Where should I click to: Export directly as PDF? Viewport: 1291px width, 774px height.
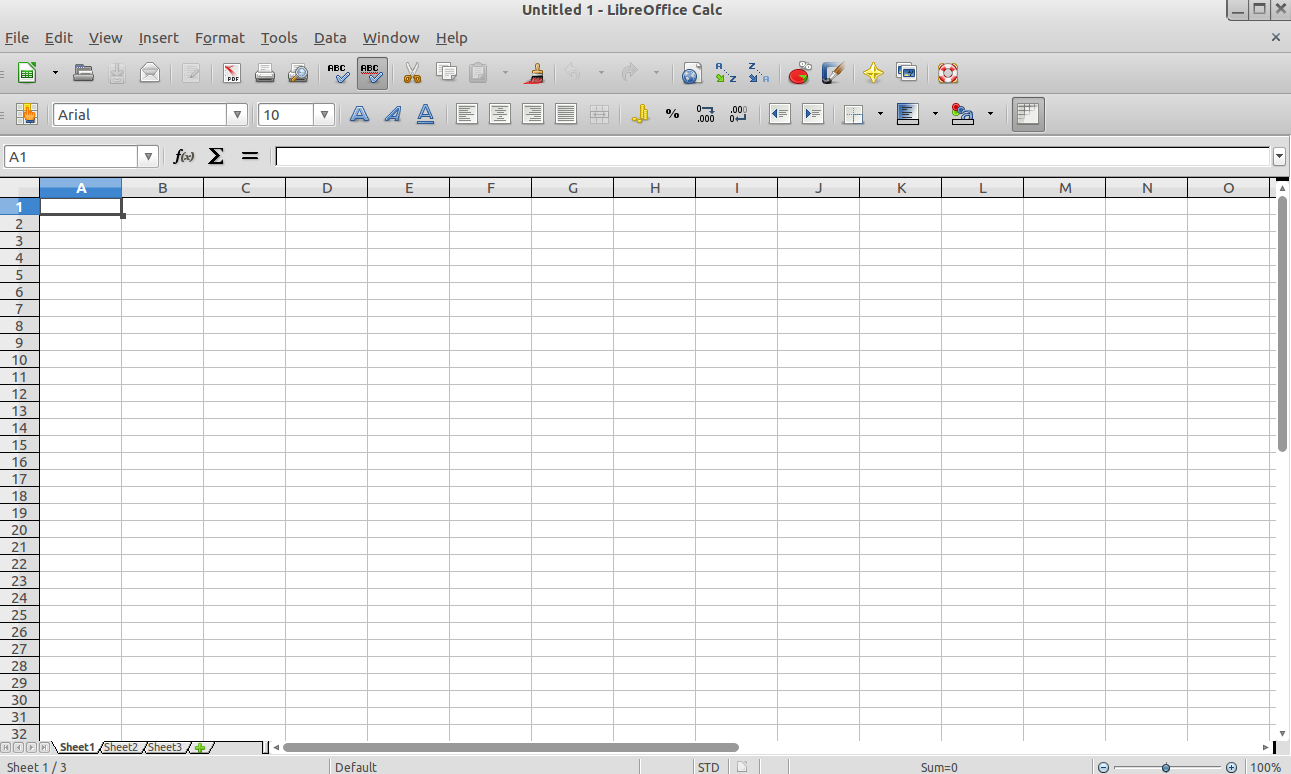pos(232,73)
